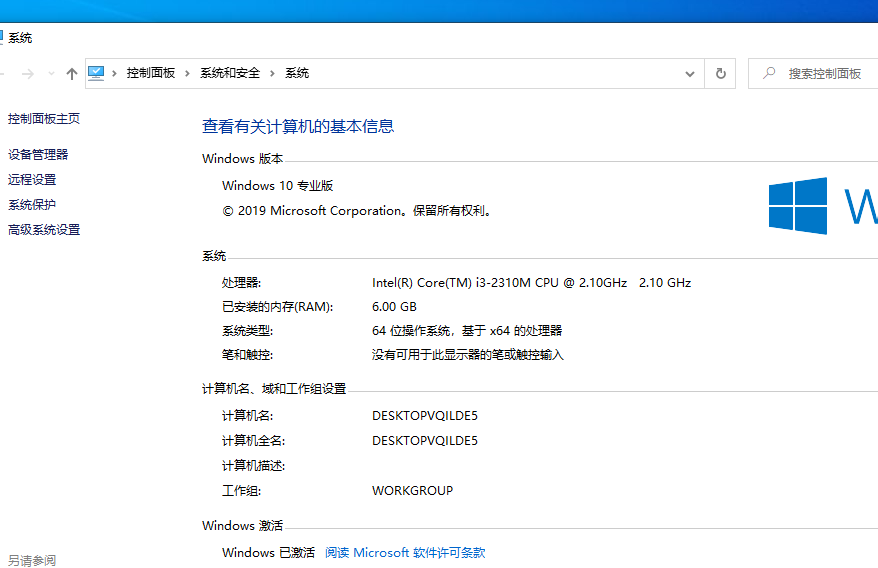Click the 计算机描述: label
Viewport: 878px width, 568px height.
(x=253, y=466)
